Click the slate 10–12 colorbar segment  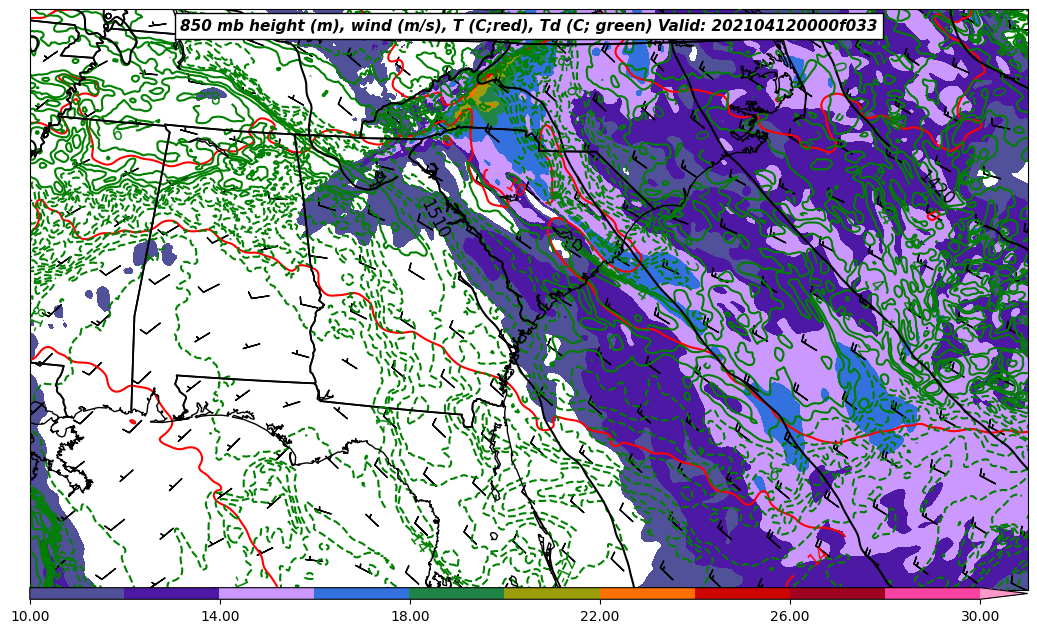(77, 593)
